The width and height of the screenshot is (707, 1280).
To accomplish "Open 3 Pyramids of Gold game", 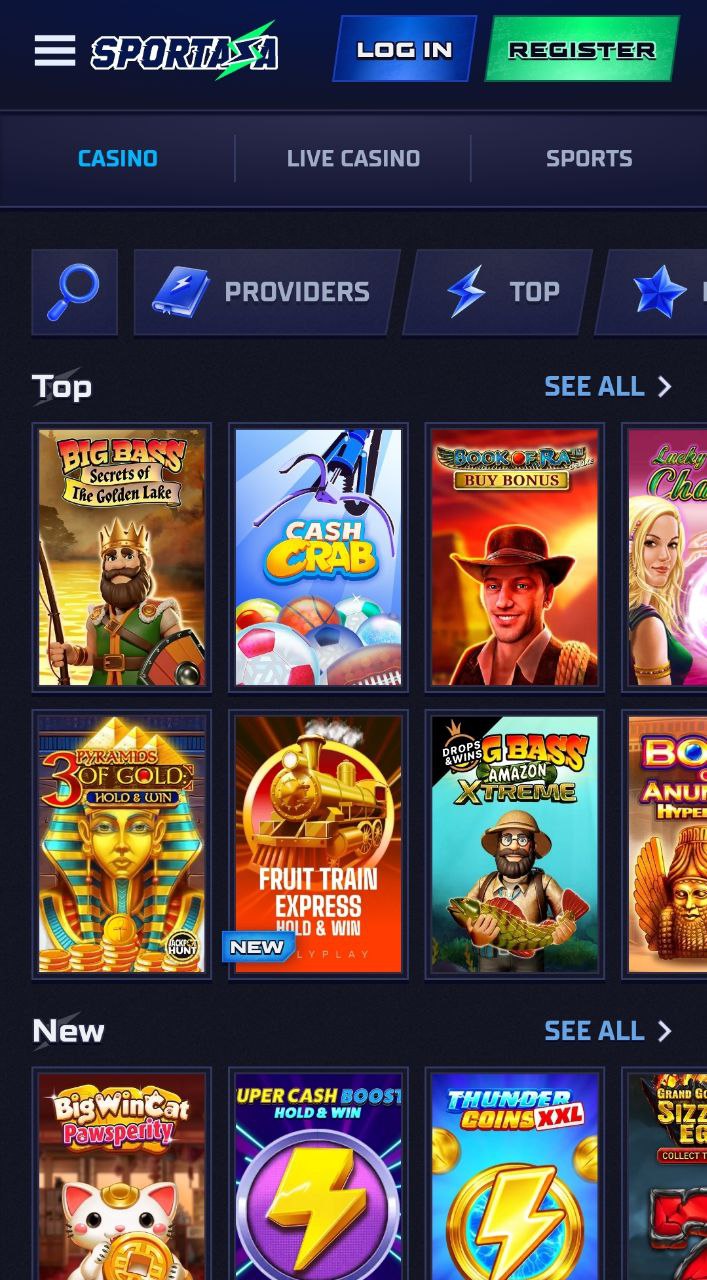I will (x=122, y=844).
